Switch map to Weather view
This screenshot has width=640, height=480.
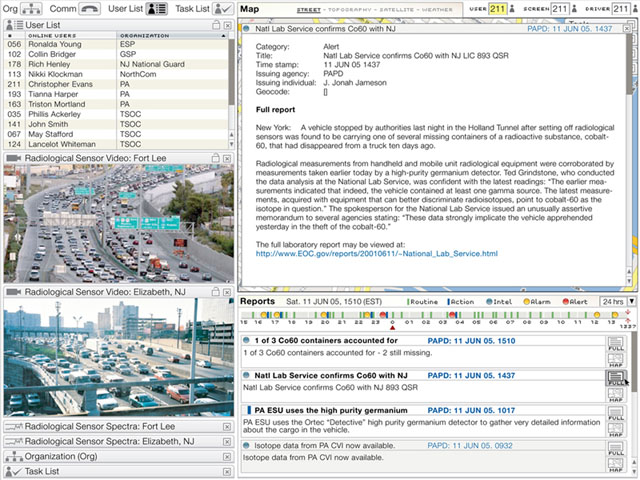click(x=438, y=9)
